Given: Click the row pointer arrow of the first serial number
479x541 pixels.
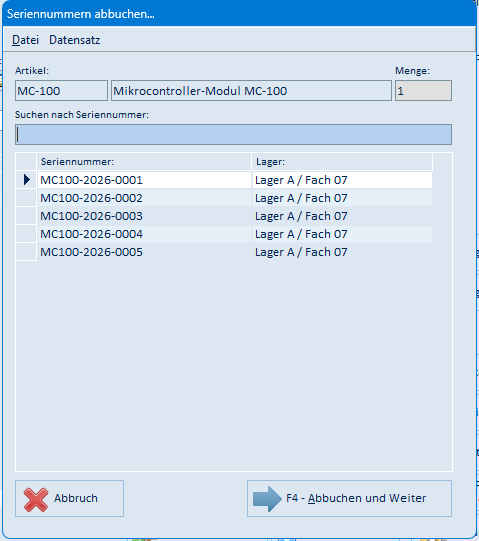Looking at the screenshot, I should (x=27, y=180).
